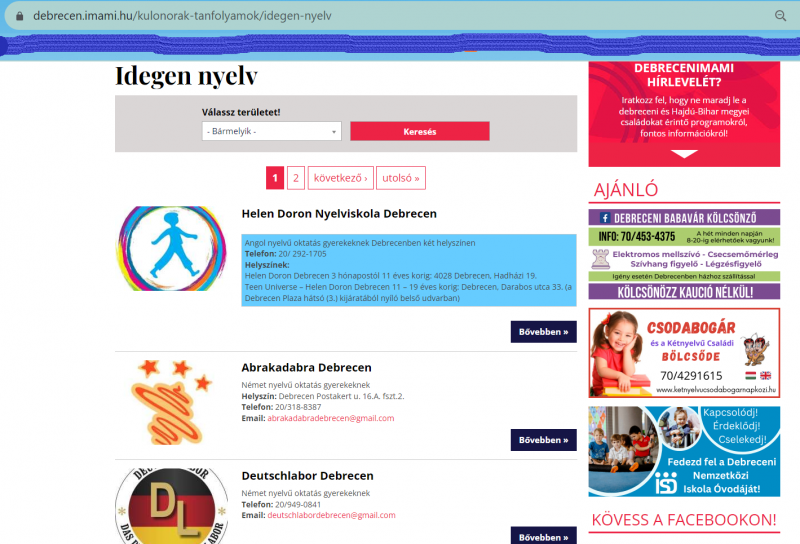Click the Kölcsönözz kaució nélkül banner

pos(684,292)
